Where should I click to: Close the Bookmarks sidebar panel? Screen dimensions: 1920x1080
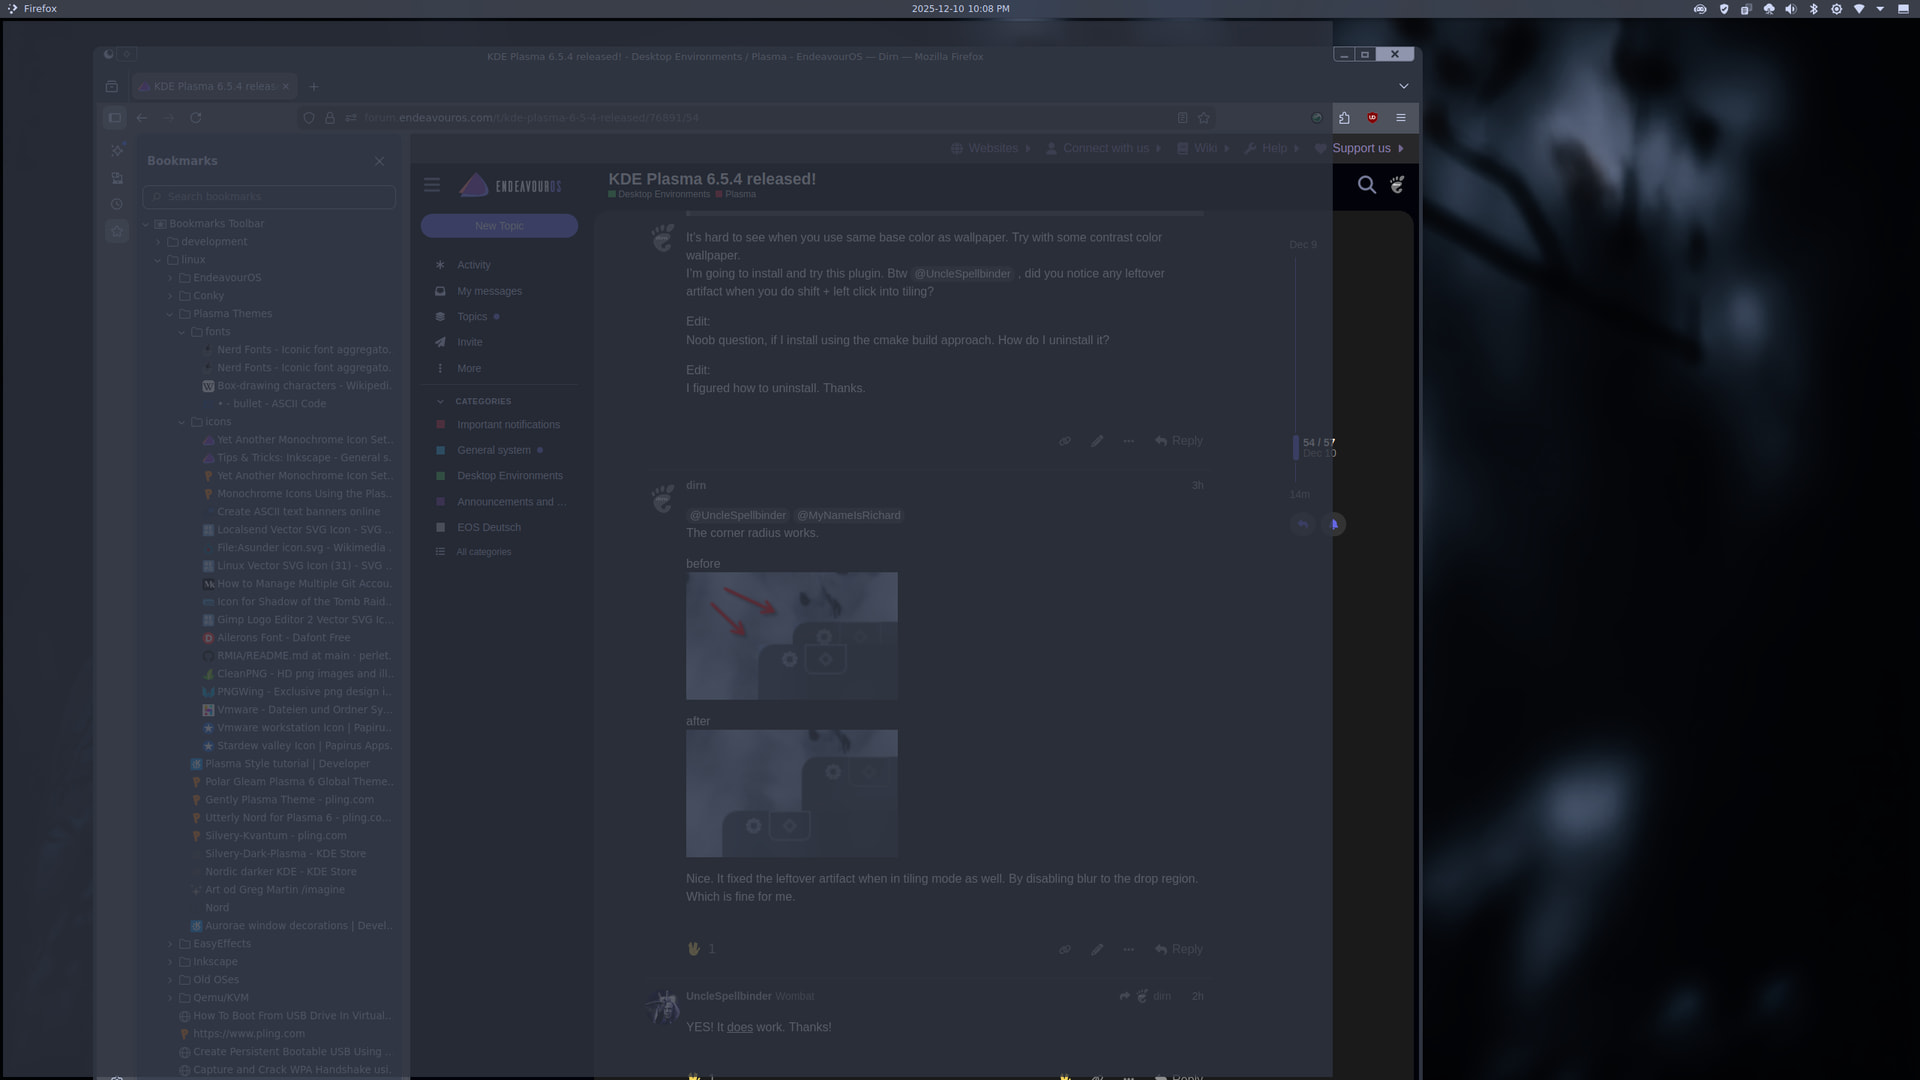(x=379, y=161)
